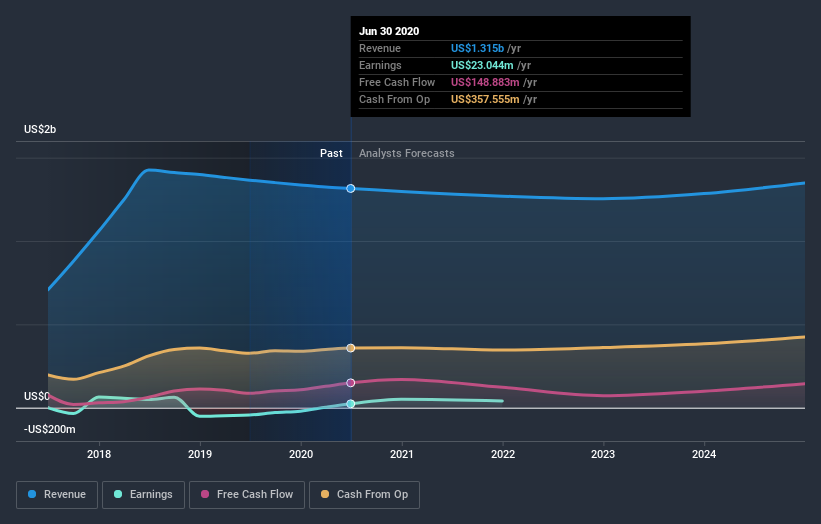This screenshot has height=524, width=821.
Task: Click the US$23.044m earnings value in tooltip
Action: coord(482,65)
